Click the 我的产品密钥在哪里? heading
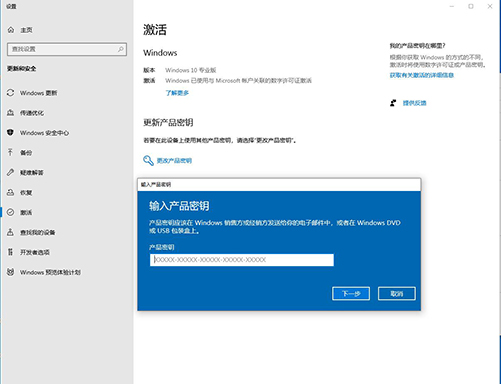 tap(417, 46)
